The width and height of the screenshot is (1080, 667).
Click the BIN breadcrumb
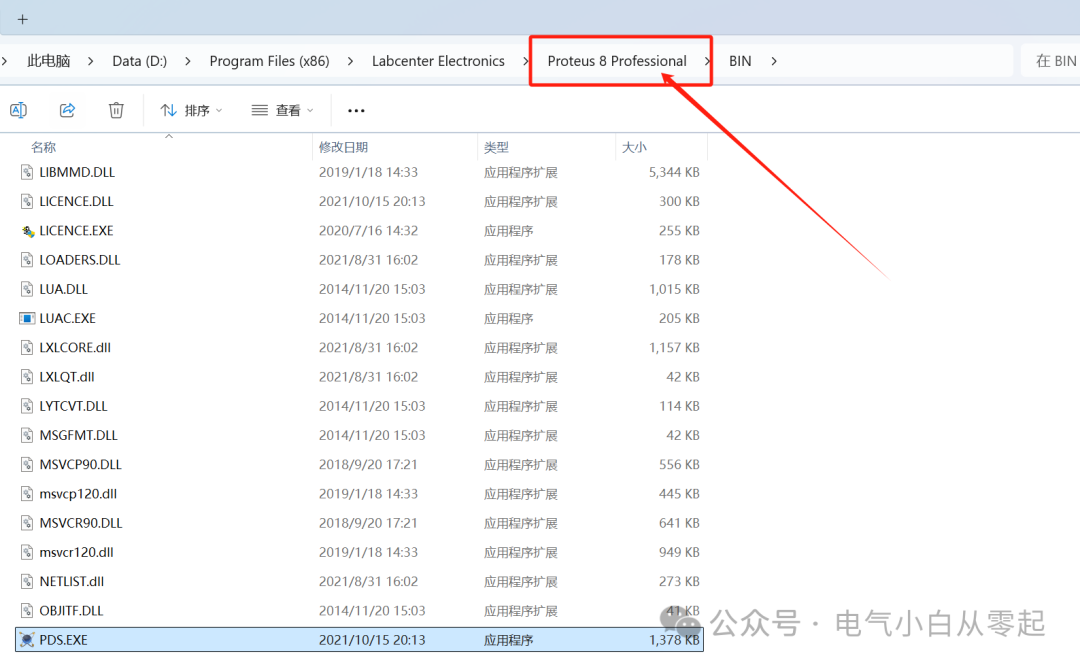(x=740, y=61)
